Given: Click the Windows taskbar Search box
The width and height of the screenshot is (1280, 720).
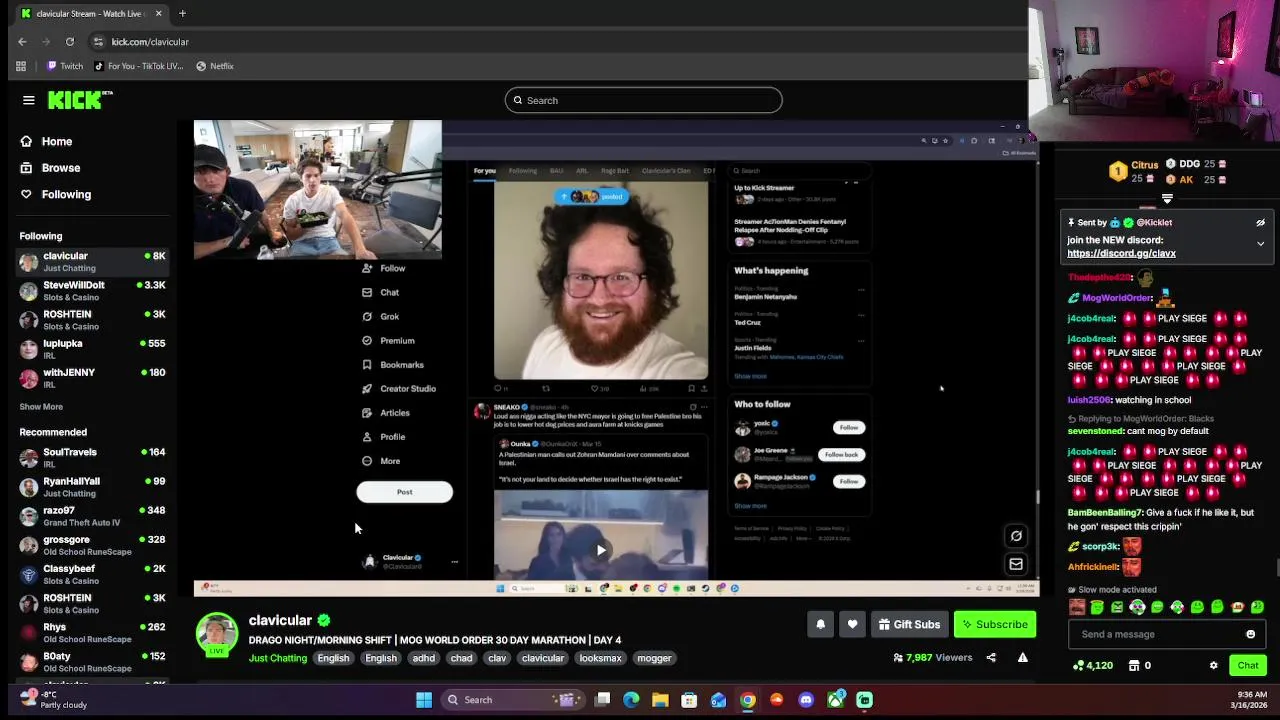Looking at the screenshot, I should coord(514,700).
